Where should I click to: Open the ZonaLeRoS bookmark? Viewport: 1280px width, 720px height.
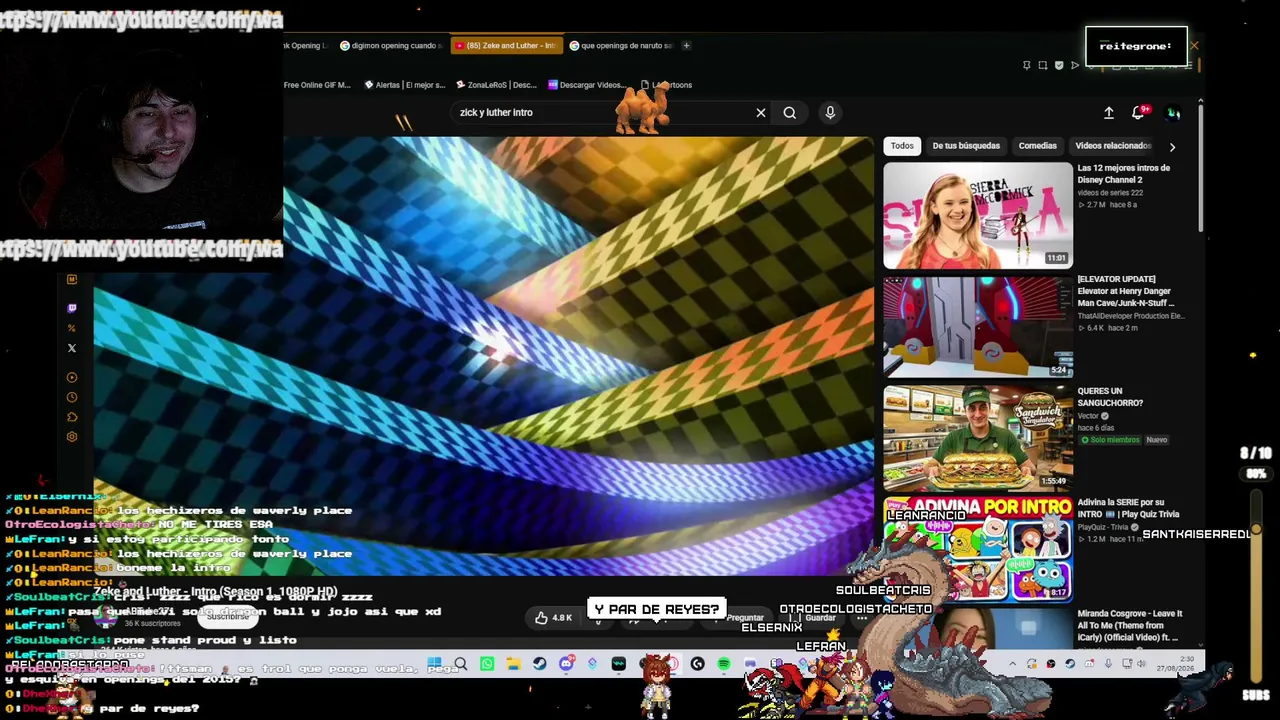[496, 85]
